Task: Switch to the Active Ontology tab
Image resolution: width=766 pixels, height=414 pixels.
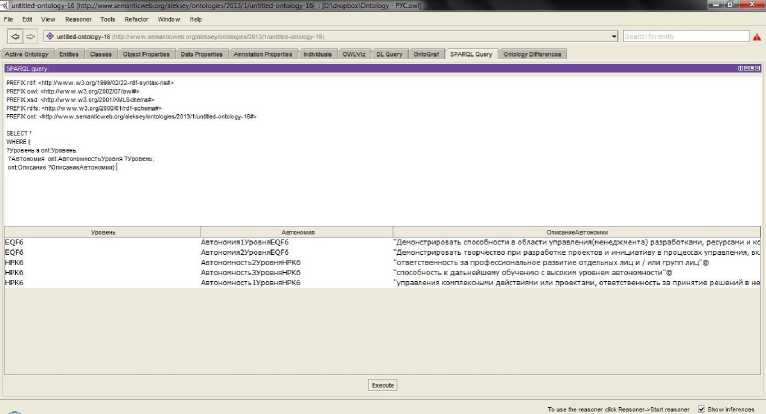Action: click(27, 54)
